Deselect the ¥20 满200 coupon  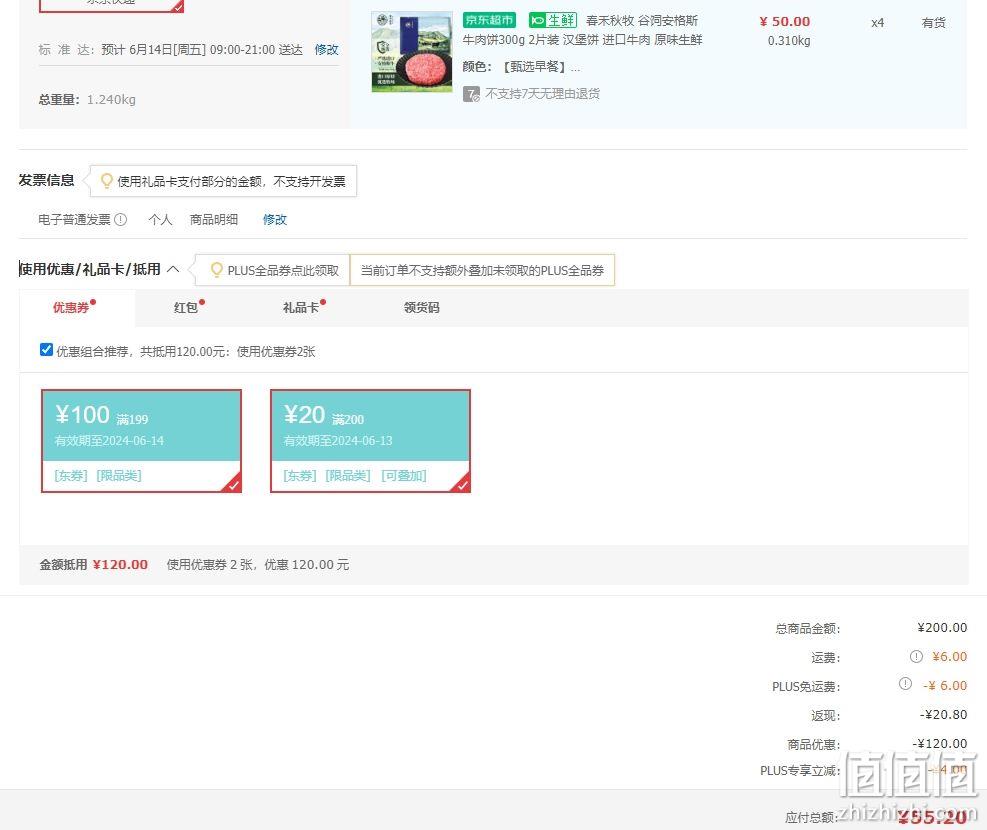pyautogui.click(x=370, y=440)
